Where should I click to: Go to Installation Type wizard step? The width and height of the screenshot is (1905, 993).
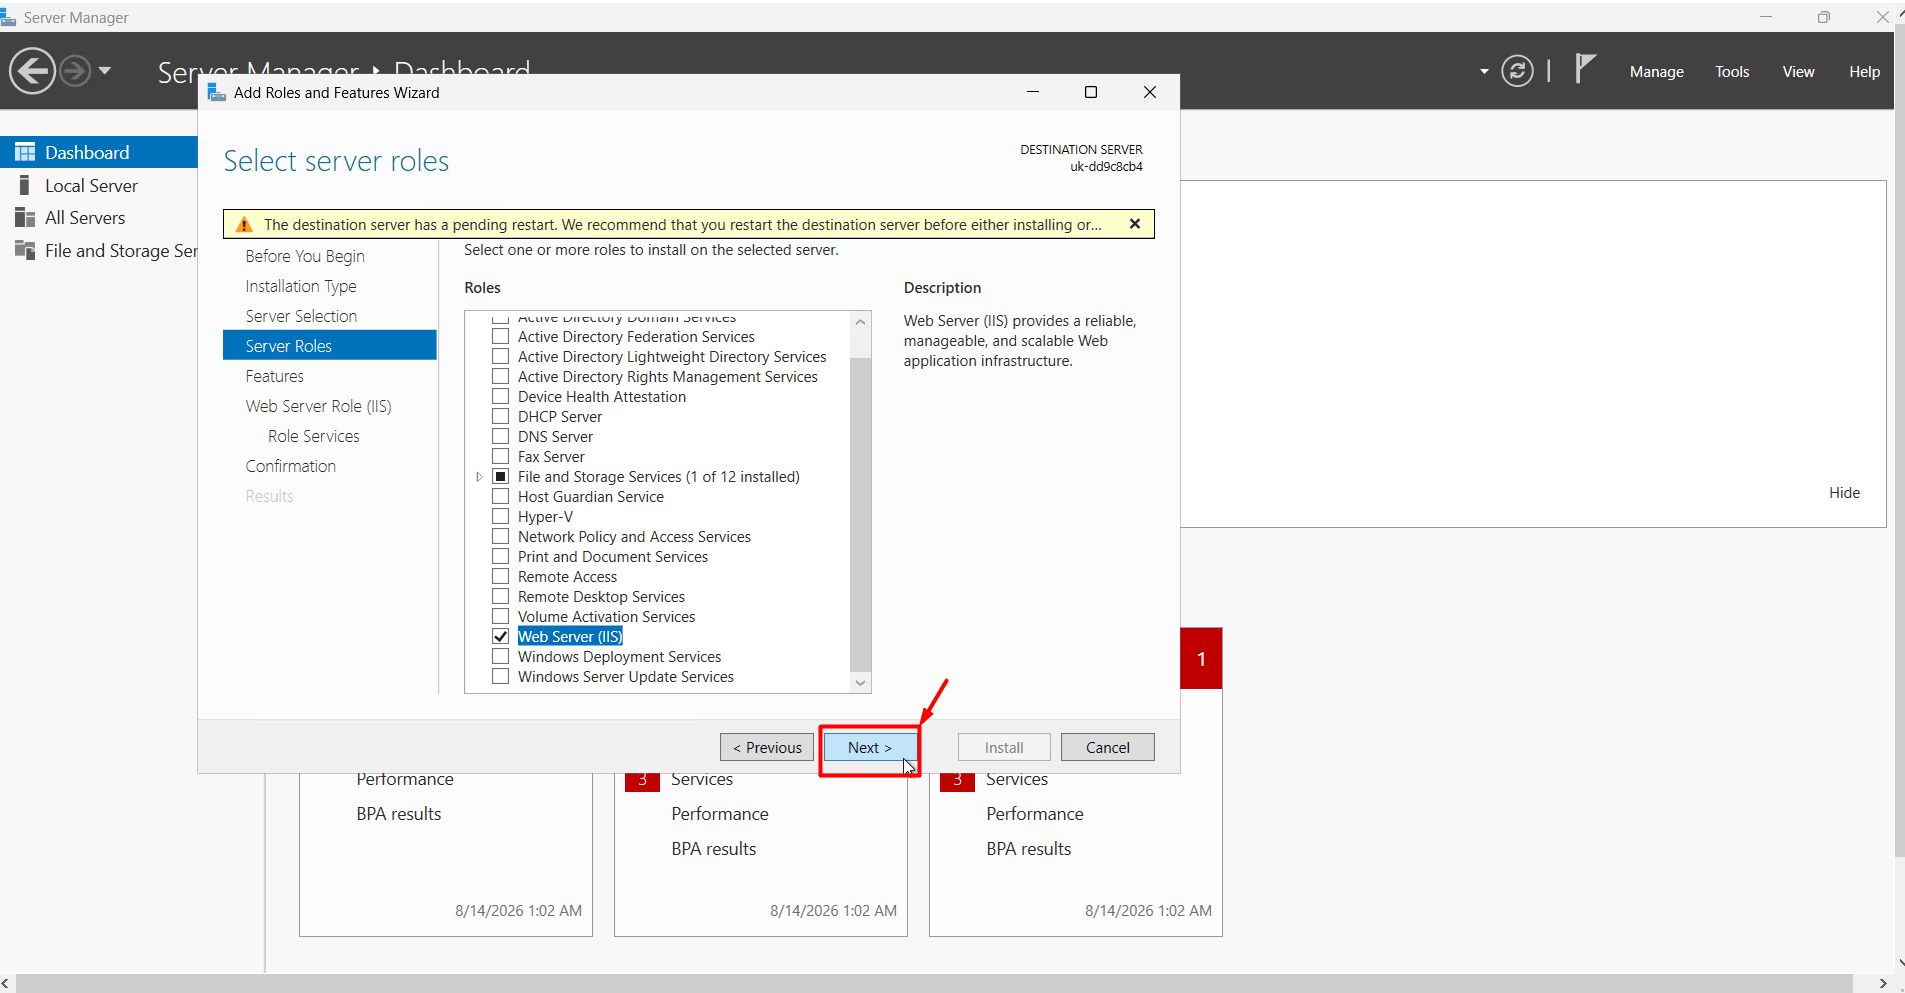coord(301,286)
